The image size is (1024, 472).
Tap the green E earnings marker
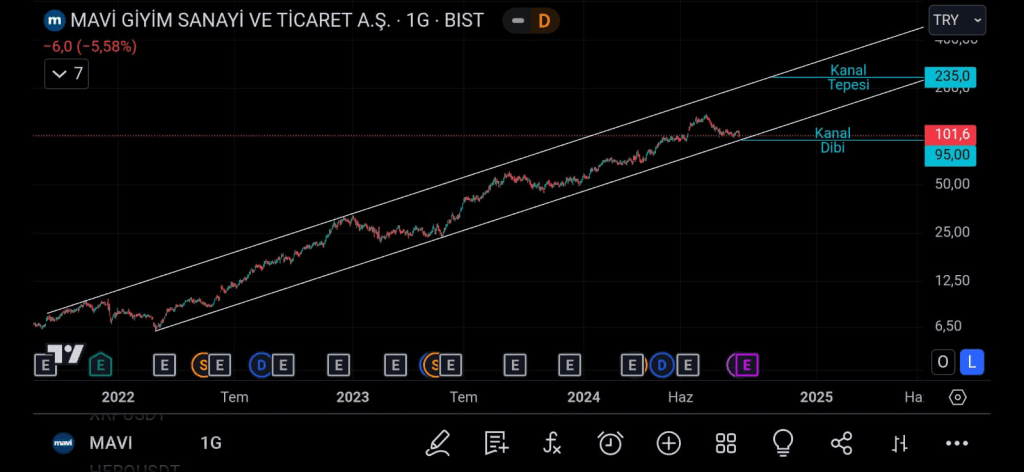click(101, 364)
